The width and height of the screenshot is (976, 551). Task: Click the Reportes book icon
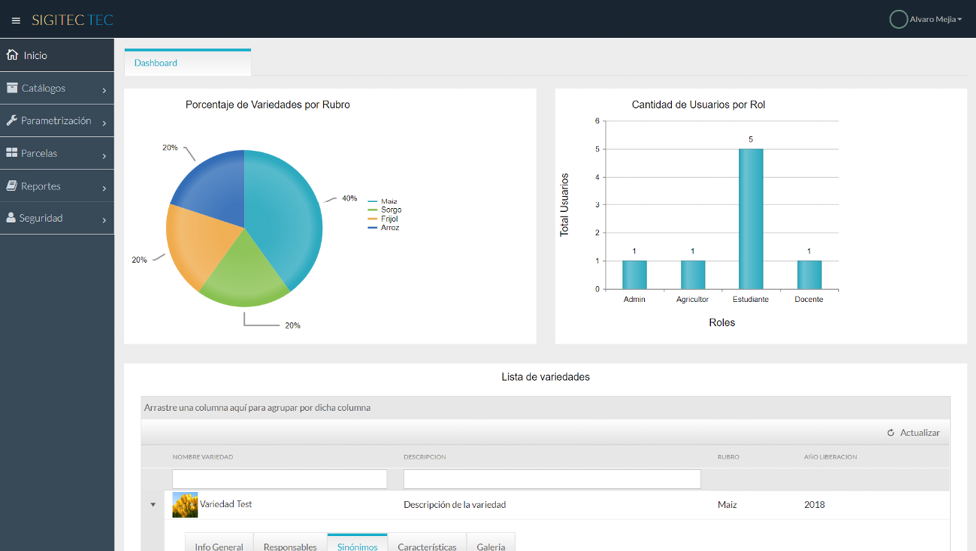[12, 186]
